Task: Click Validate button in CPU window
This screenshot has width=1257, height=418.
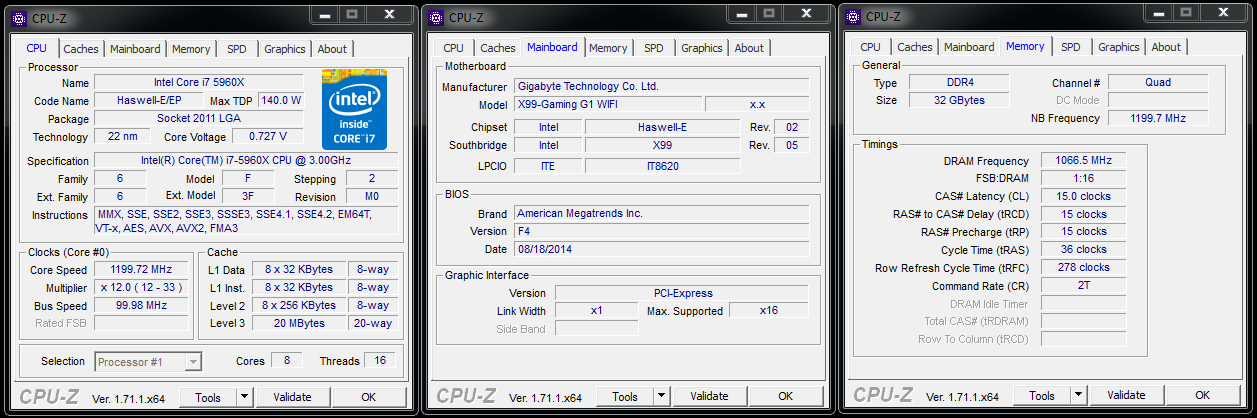Action: coord(292,397)
